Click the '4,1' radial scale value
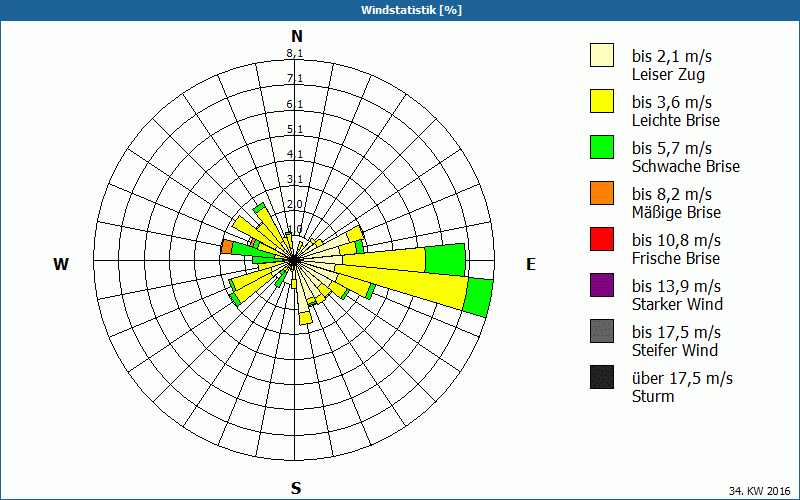Viewport: 800px width, 500px height. pos(294,154)
